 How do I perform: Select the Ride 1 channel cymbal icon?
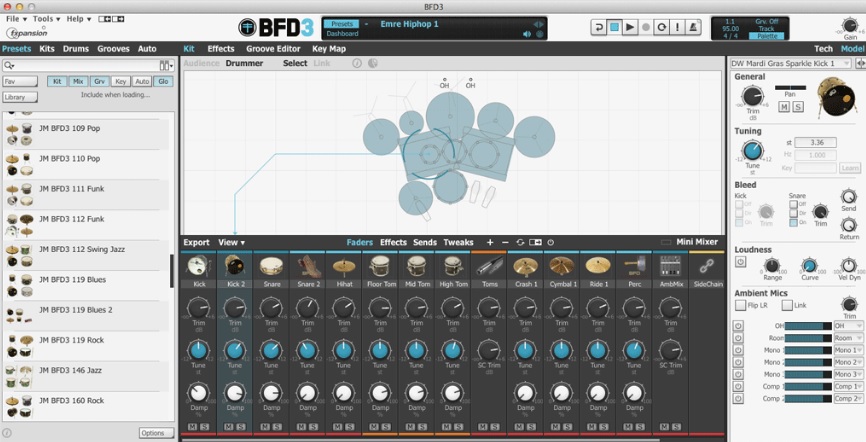click(x=598, y=266)
